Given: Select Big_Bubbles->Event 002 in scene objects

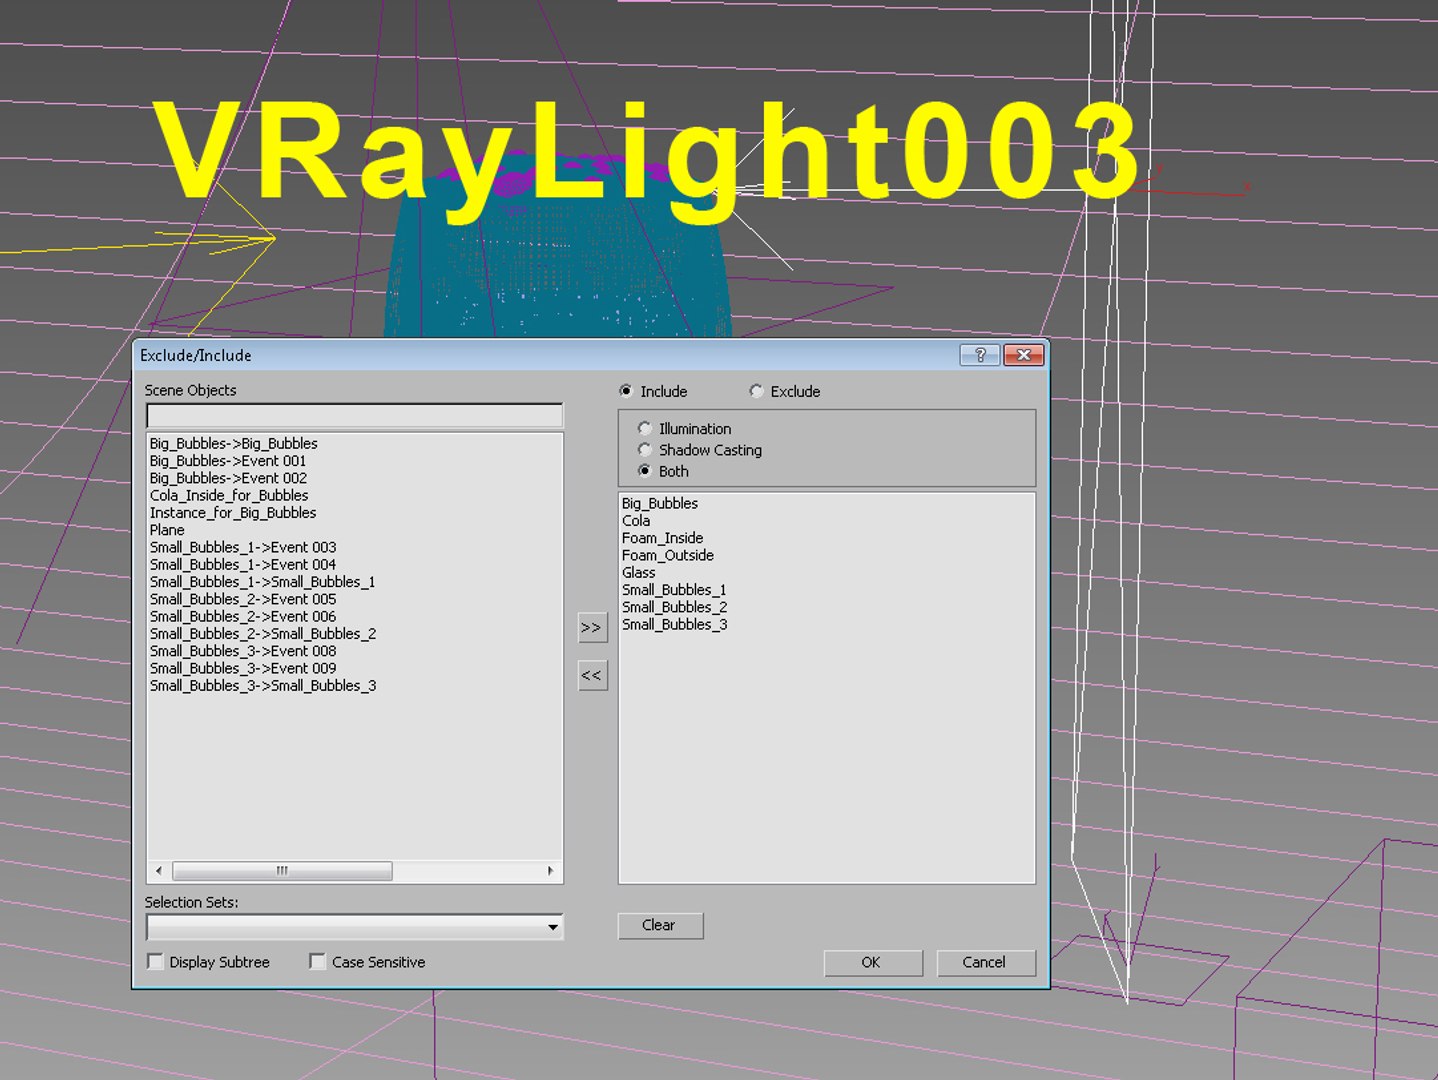Looking at the screenshot, I should pos(228,478).
